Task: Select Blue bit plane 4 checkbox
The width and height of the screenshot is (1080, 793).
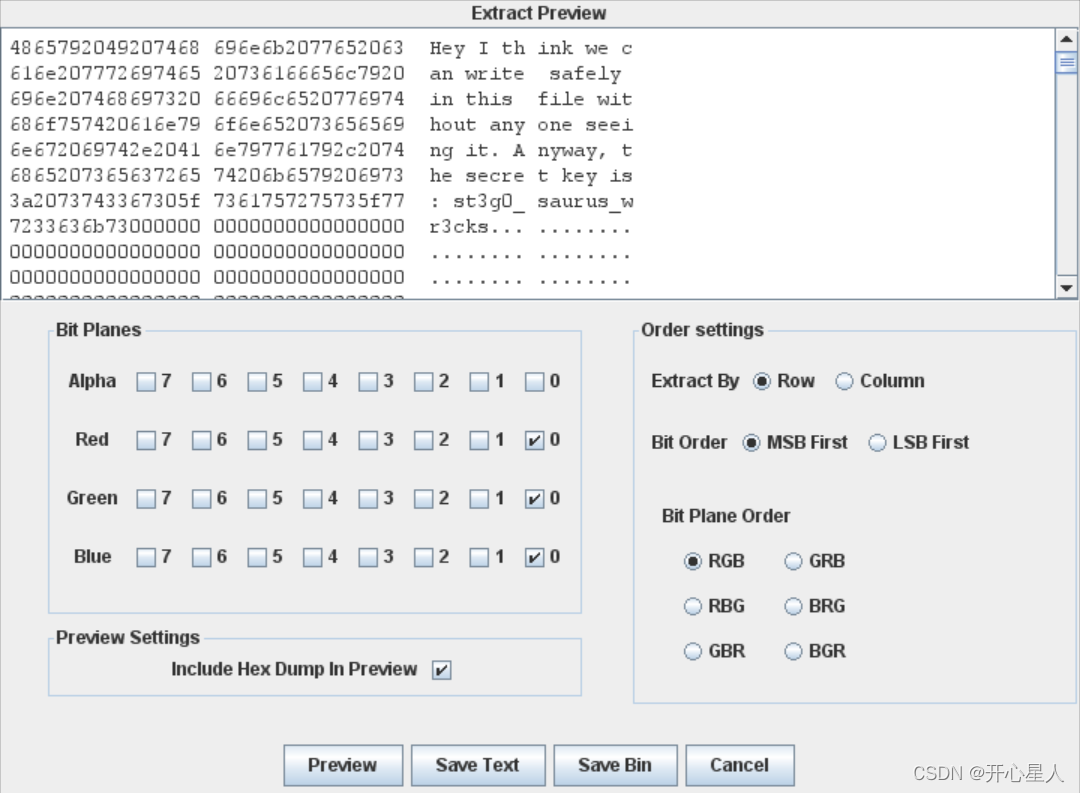Action: 313,557
